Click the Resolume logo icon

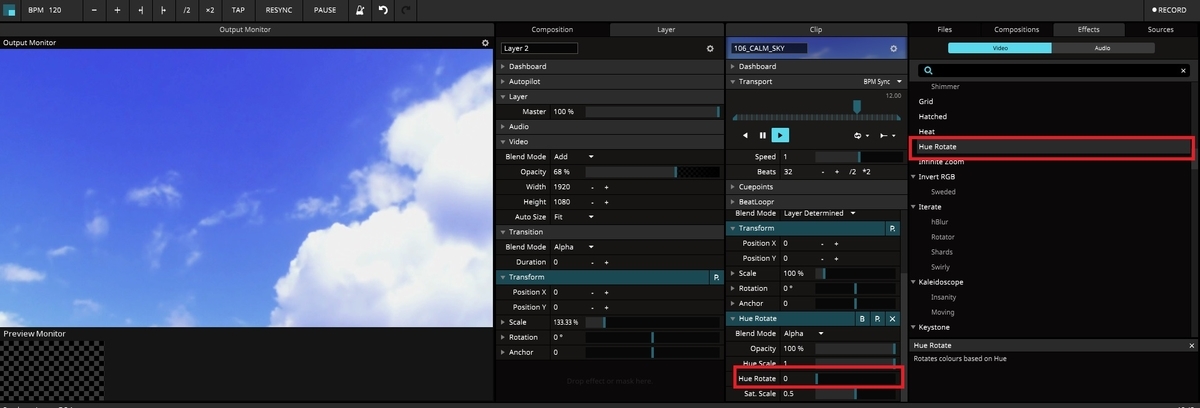click(11, 9)
